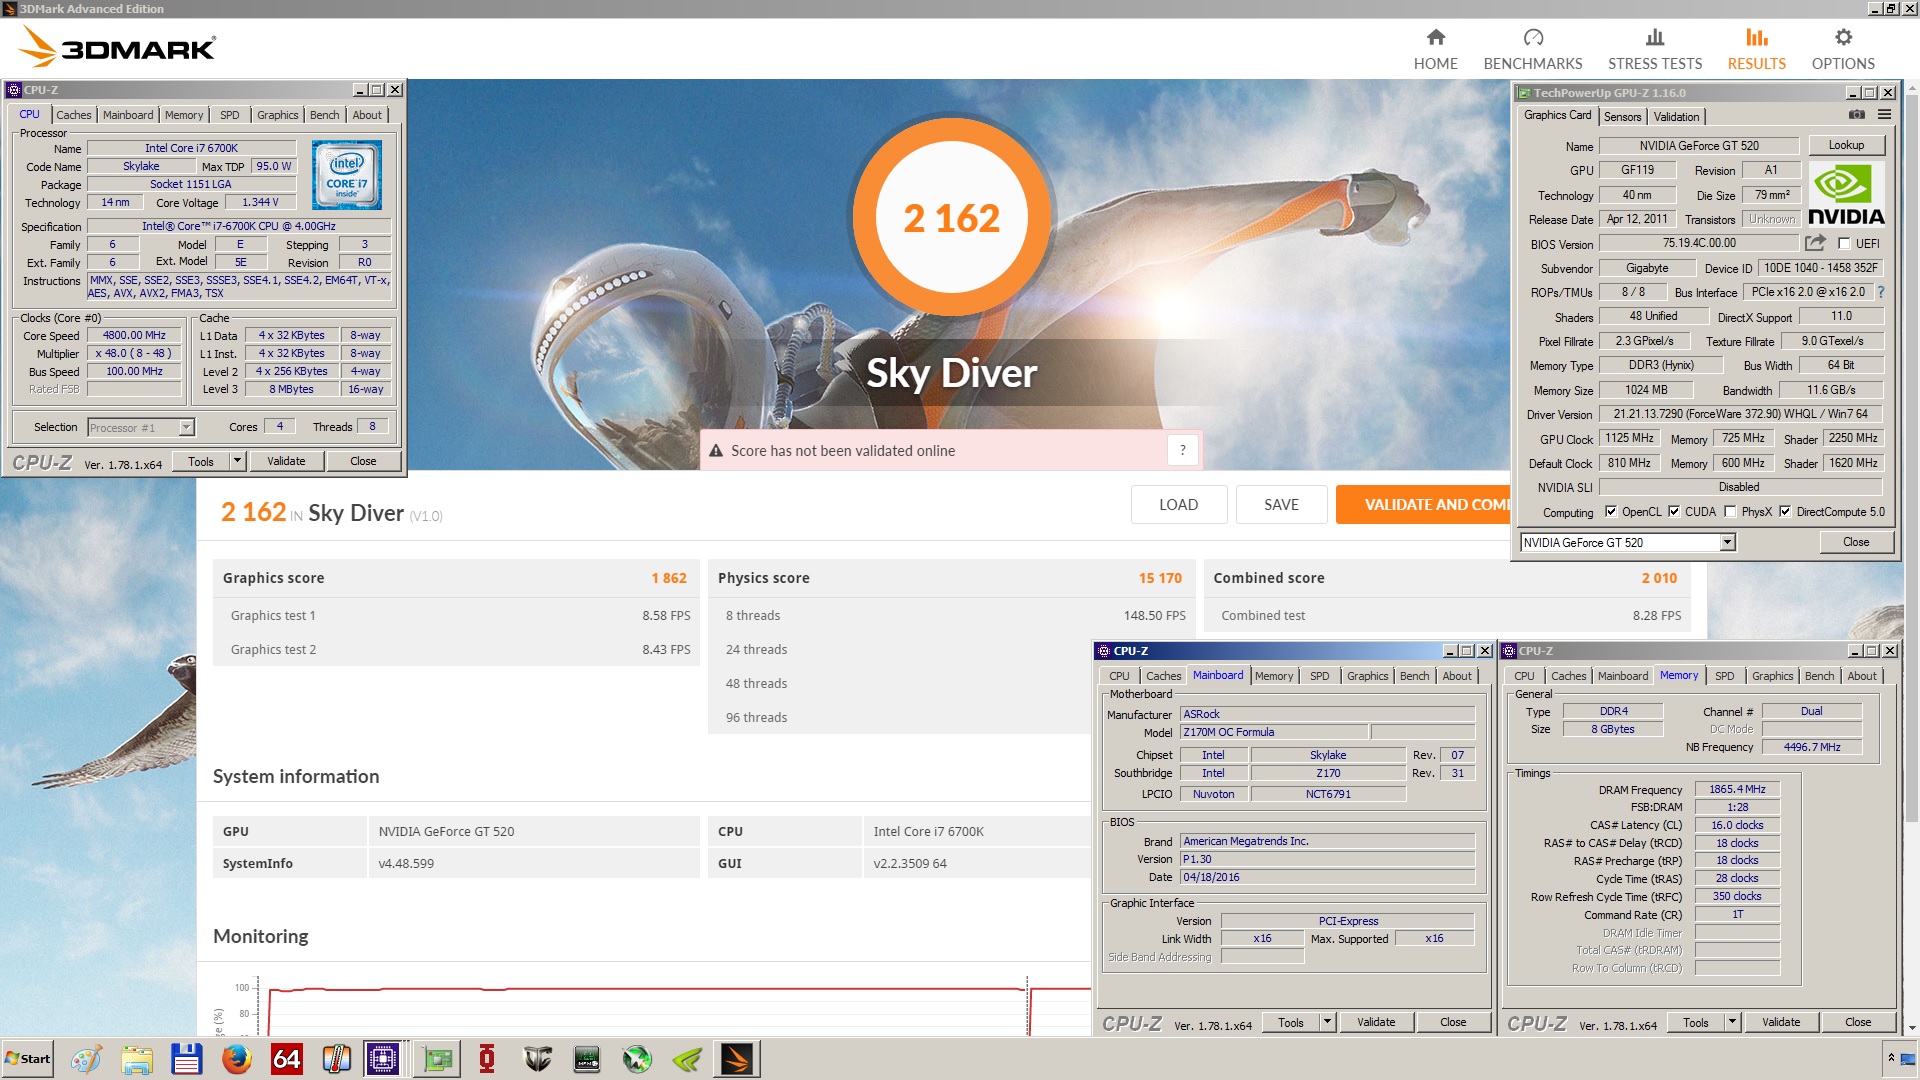Click VALIDATE AND COMPARE button
The image size is (1920, 1080).
tap(1424, 505)
